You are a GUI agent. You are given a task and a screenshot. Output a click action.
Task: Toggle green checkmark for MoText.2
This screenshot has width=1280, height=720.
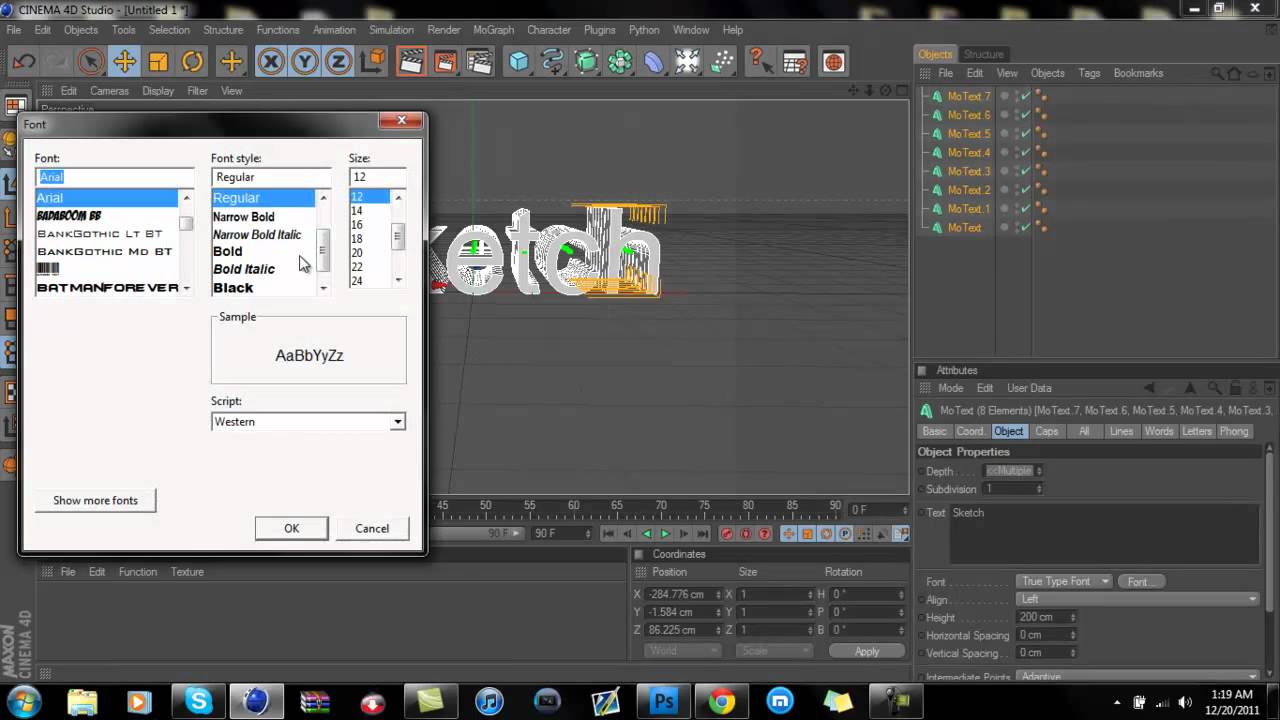(x=1025, y=190)
